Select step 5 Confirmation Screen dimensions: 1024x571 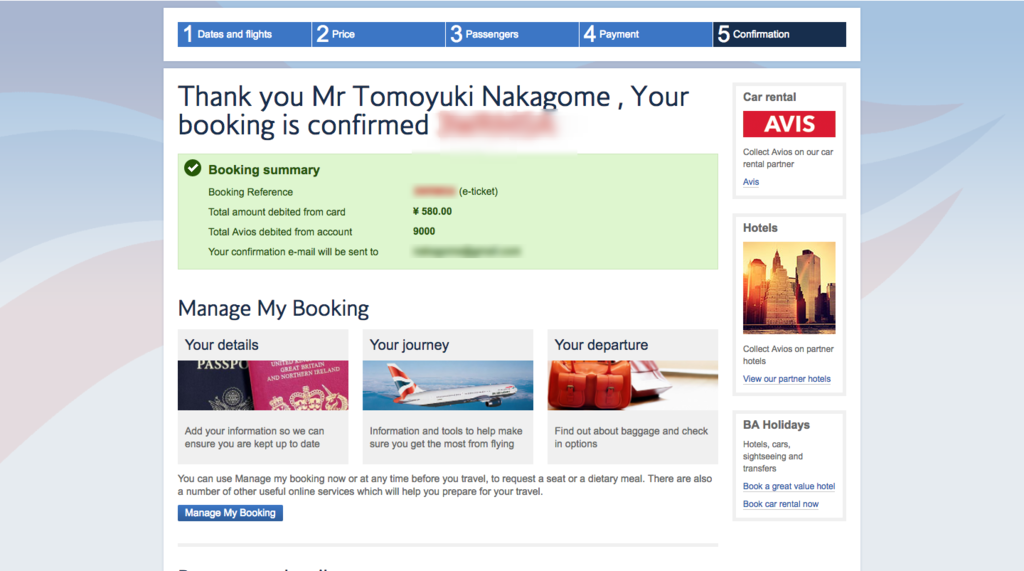[780, 34]
